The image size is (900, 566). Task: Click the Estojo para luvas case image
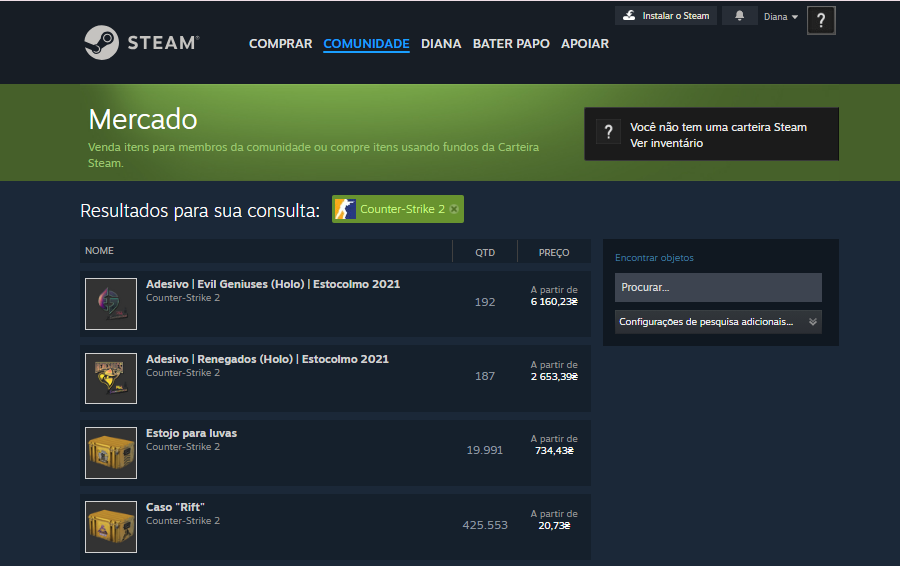[x=111, y=452]
